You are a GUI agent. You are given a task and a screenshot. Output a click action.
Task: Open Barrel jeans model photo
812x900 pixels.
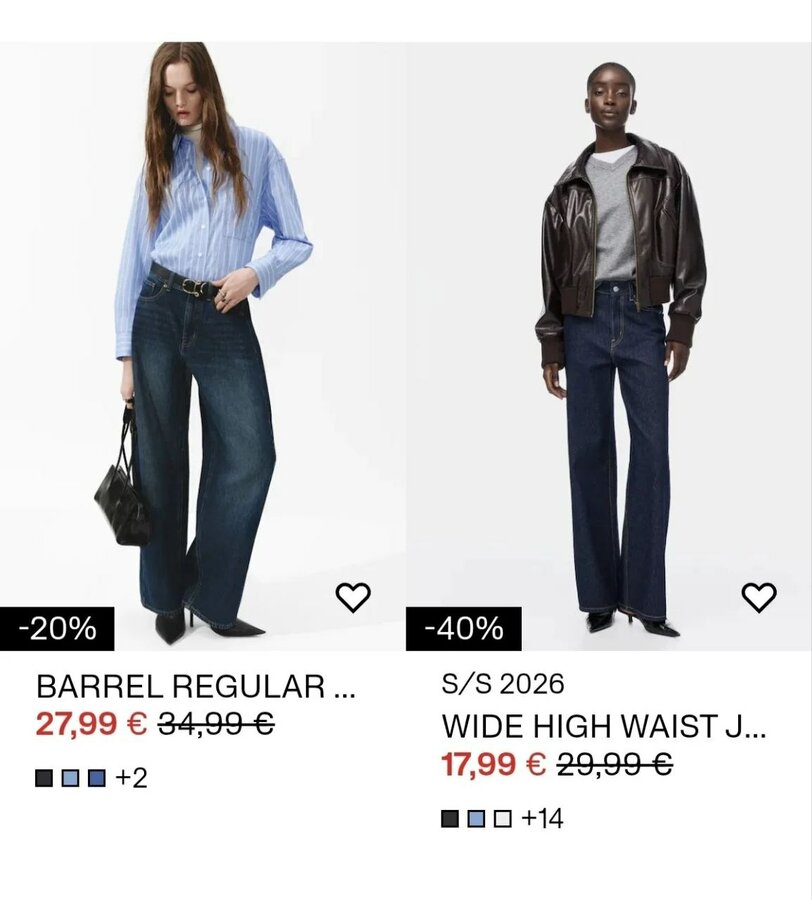click(203, 346)
